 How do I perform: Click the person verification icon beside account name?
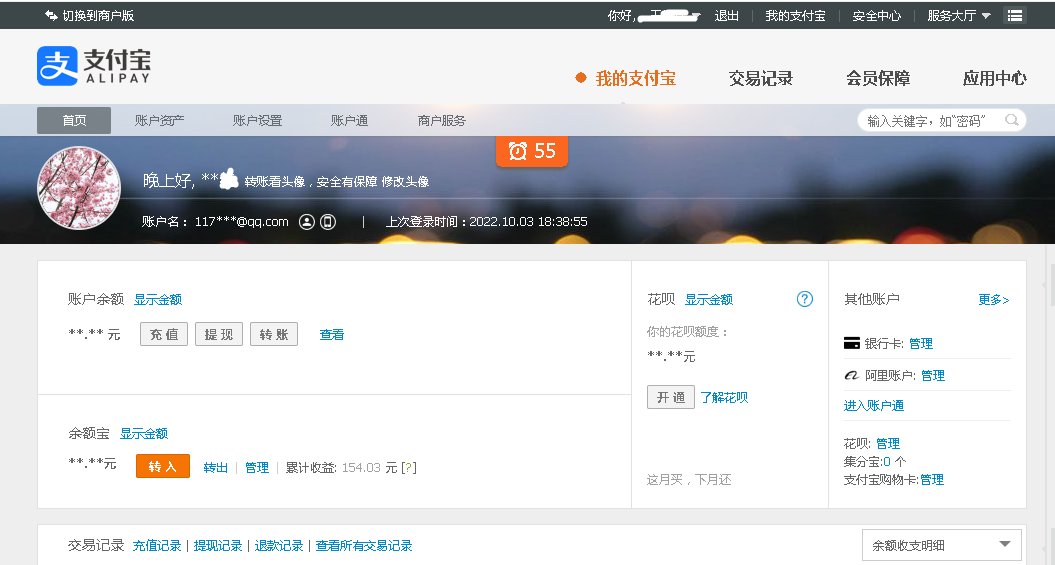pos(307,222)
